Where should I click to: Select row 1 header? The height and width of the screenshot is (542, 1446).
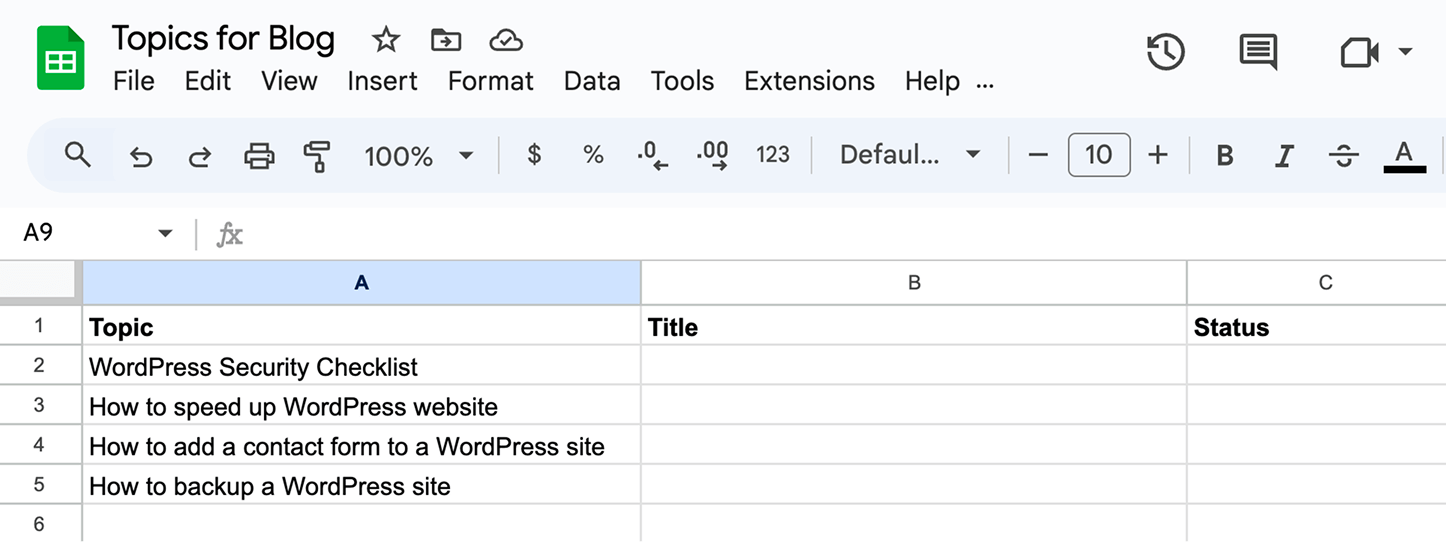[x=40, y=326]
